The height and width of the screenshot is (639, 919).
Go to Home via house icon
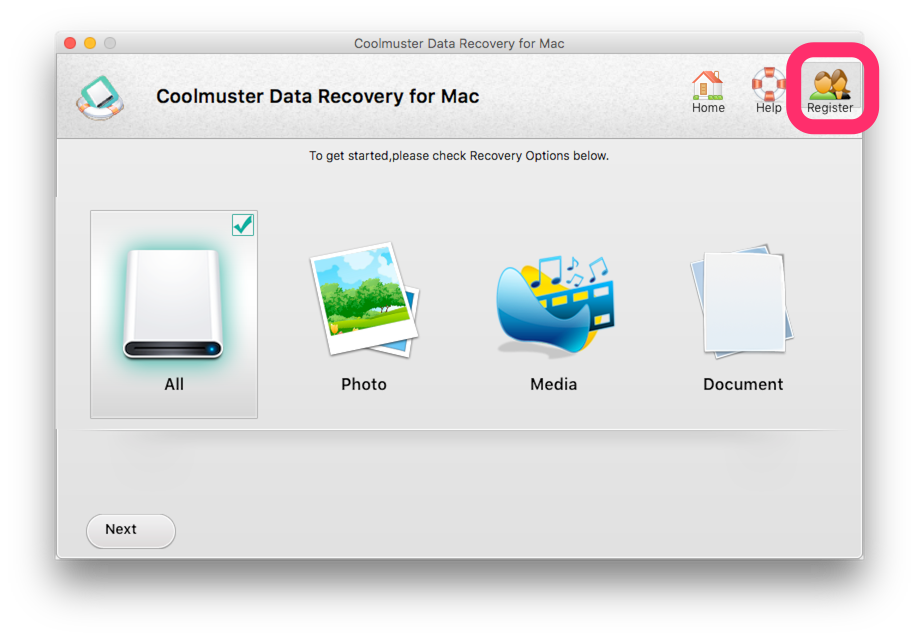tap(707, 84)
